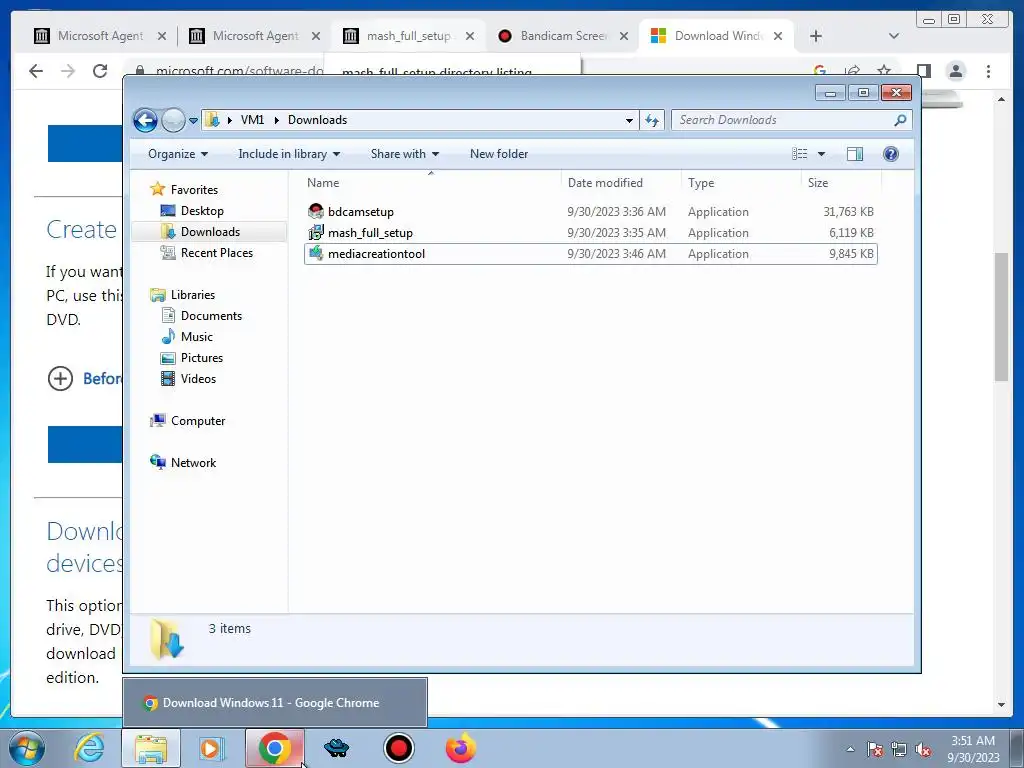Screen dimensions: 1024x768
Task: Open Explorer help button
Action: click(891, 154)
